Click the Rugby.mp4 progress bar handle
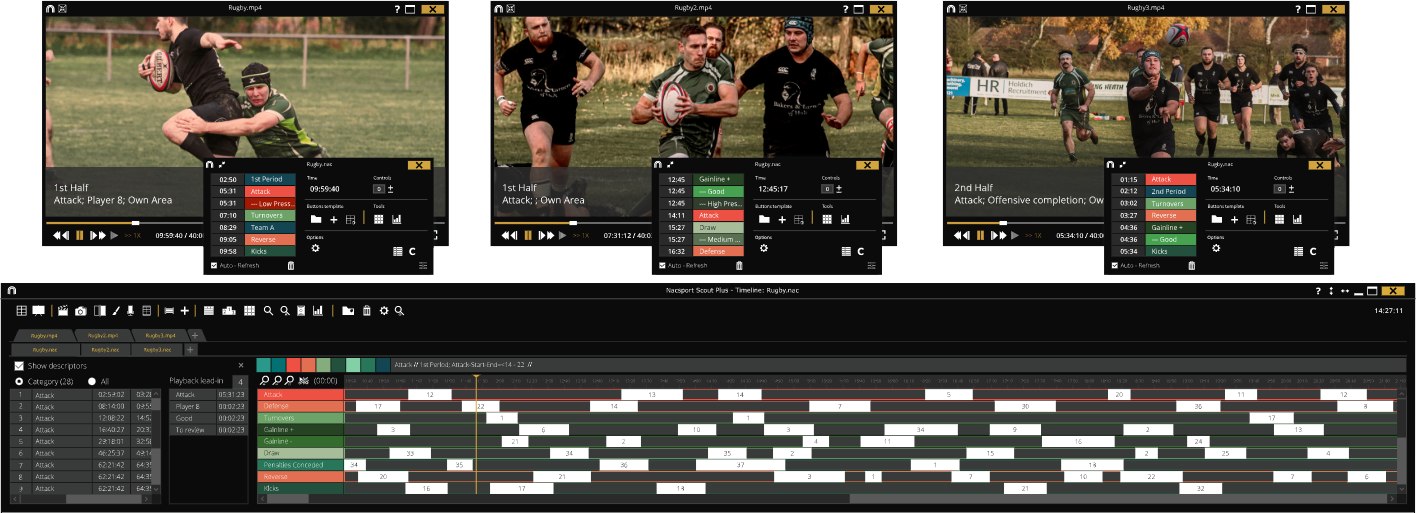The height and width of the screenshot is (513, 1416). click(x=135, y=223)
